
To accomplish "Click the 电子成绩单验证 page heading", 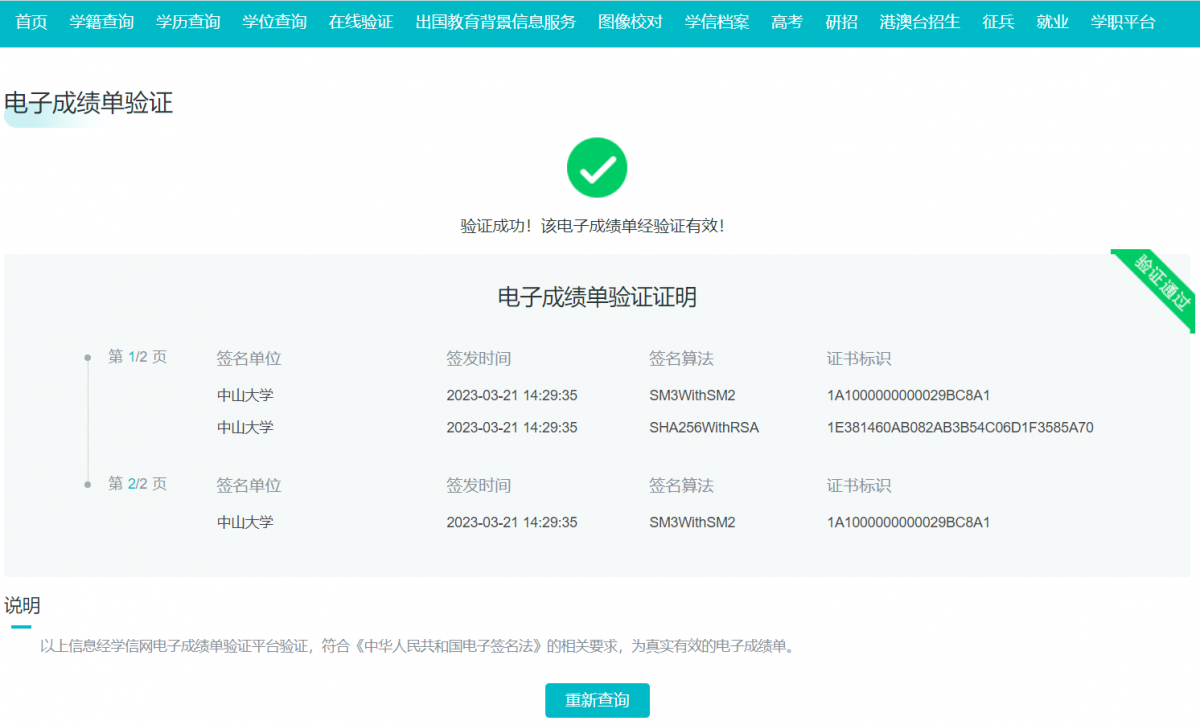I will click(89, 103).
